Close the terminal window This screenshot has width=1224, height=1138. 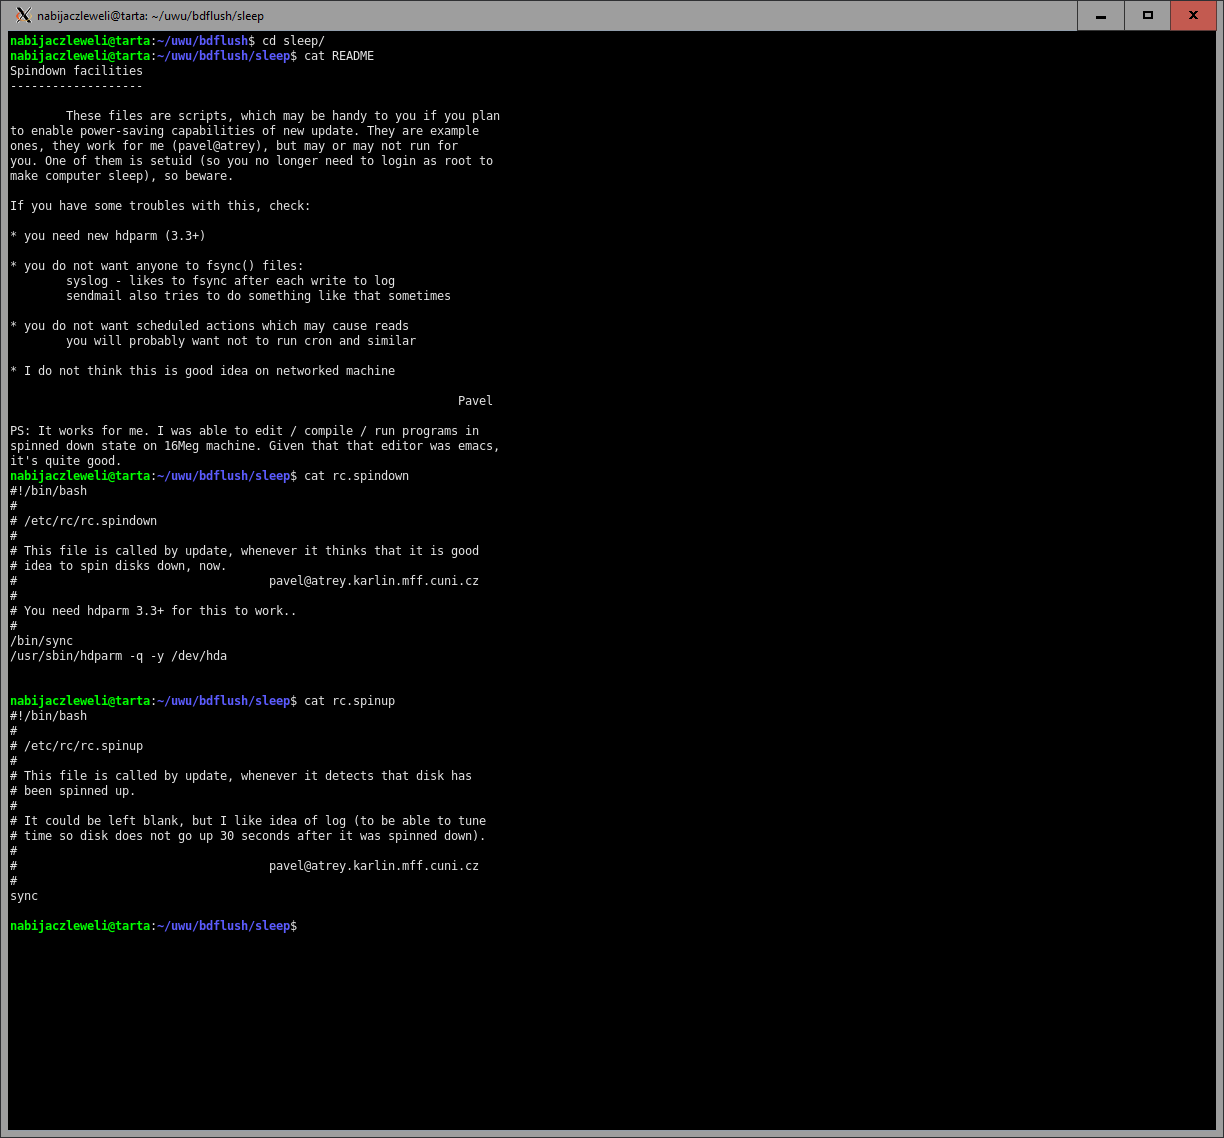point(1193,15)
